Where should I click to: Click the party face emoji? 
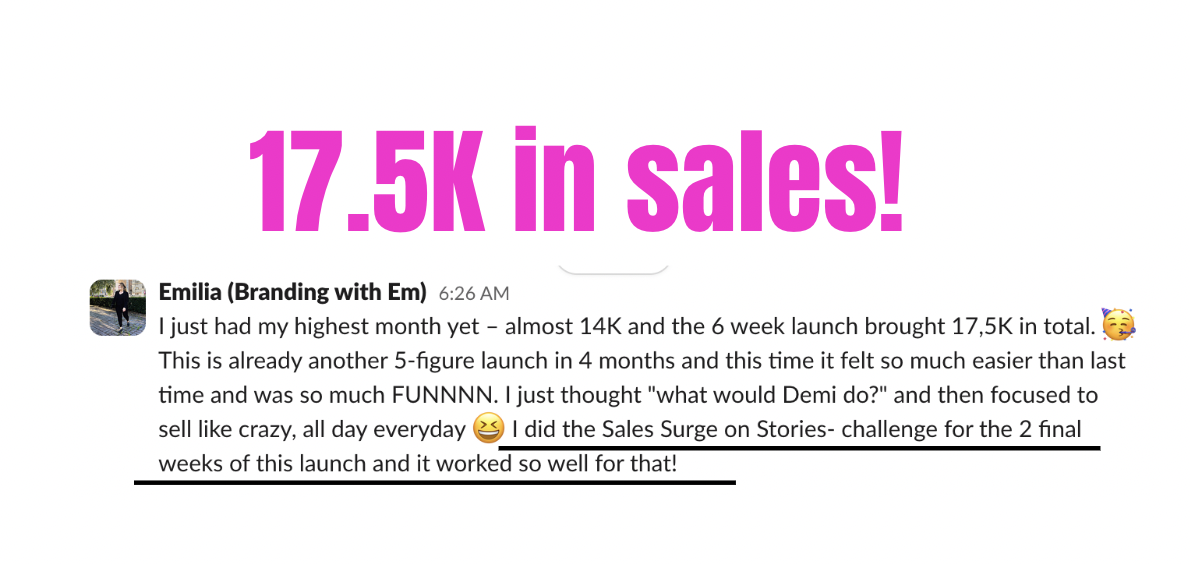[1119, 325]
